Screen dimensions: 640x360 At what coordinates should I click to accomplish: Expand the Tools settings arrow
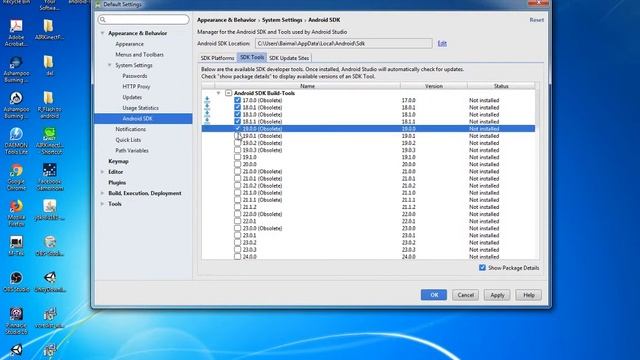point(102,204)
